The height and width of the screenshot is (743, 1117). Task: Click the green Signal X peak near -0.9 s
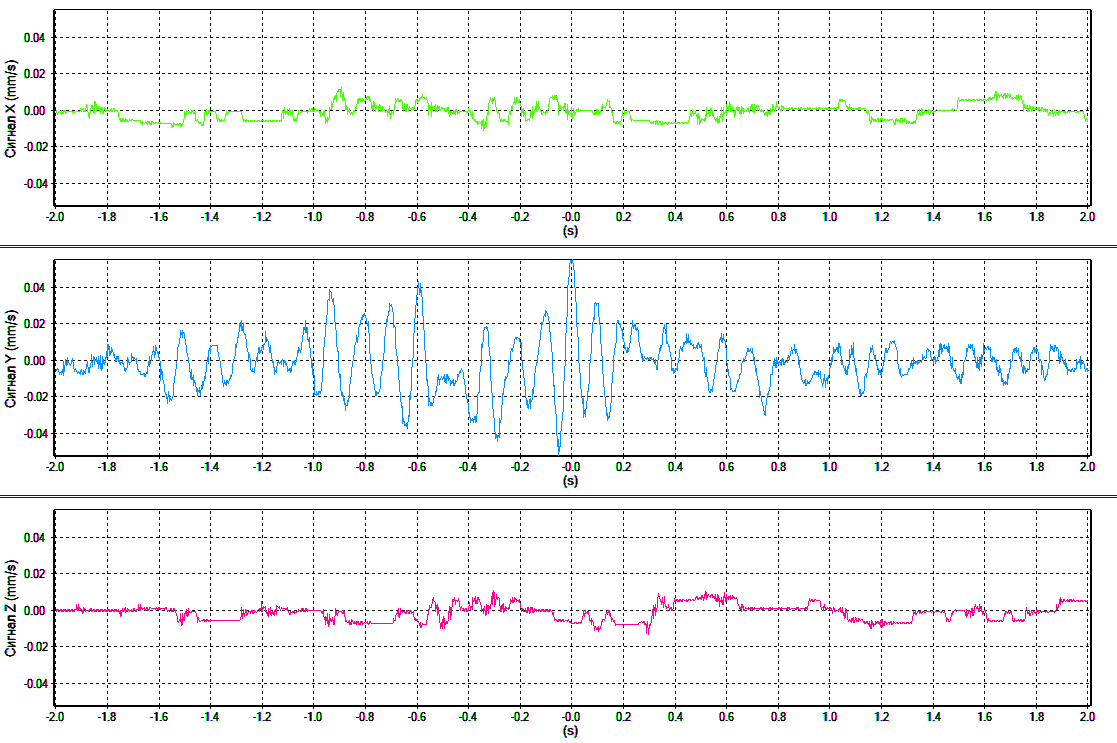(x=341, y=90)
